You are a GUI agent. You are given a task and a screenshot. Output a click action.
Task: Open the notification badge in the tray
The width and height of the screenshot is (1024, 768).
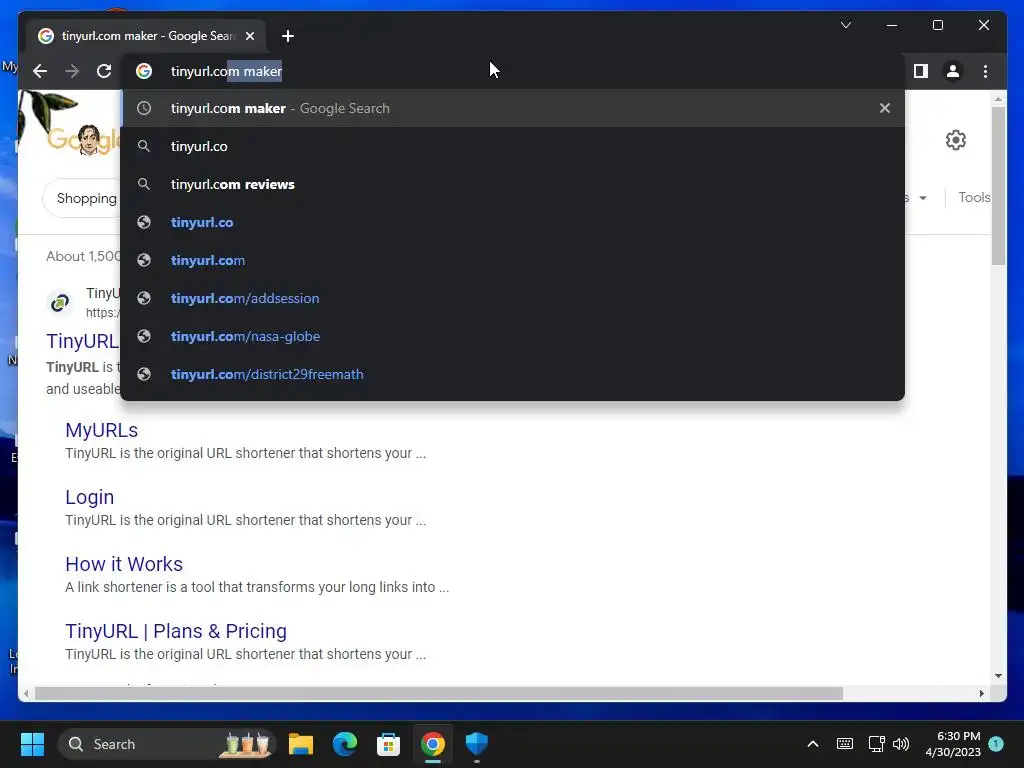click(x=996, y=744)
